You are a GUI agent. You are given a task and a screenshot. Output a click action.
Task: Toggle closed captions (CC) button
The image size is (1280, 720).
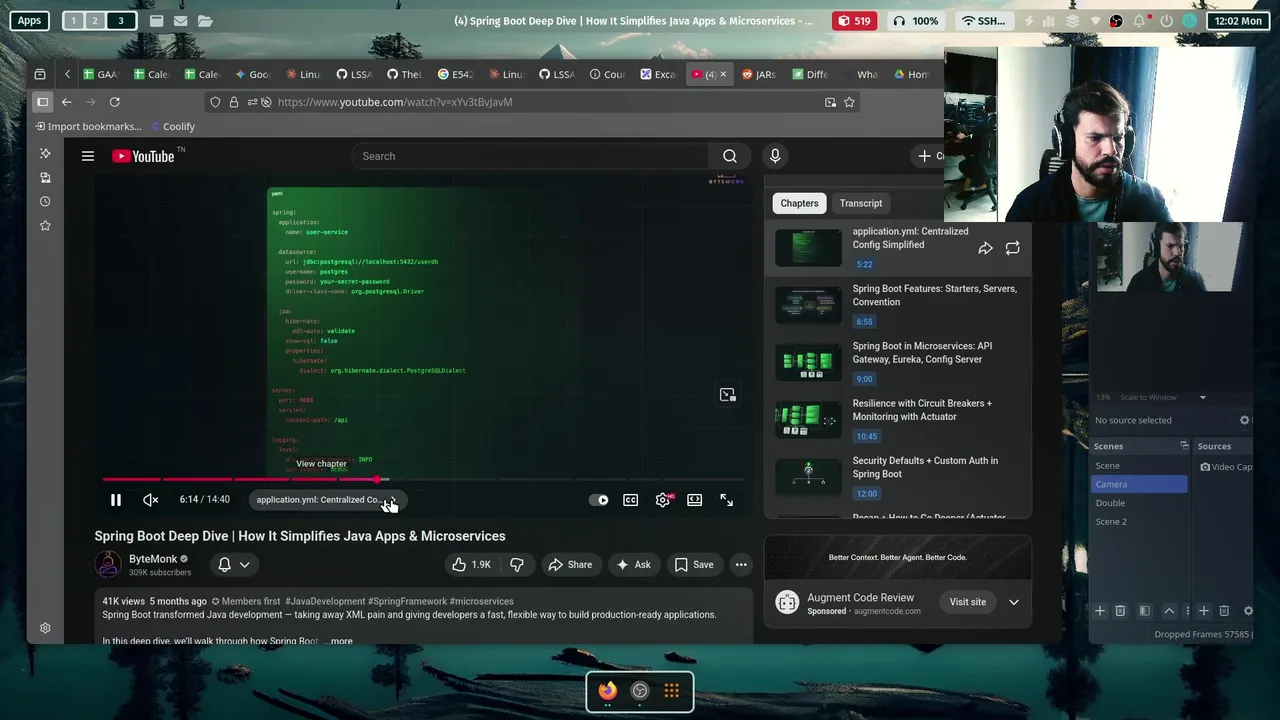[631, 500]
